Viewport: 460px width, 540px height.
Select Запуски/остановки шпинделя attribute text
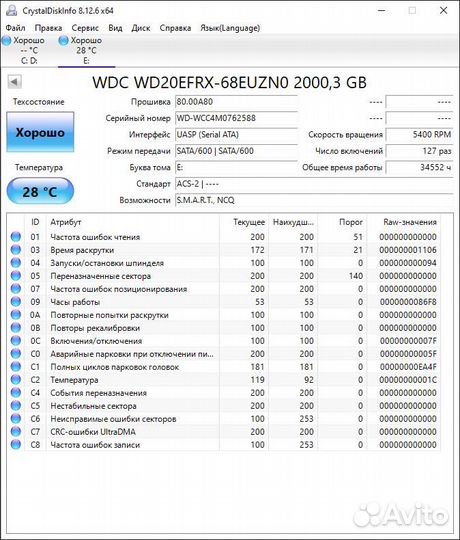point(107,263)
